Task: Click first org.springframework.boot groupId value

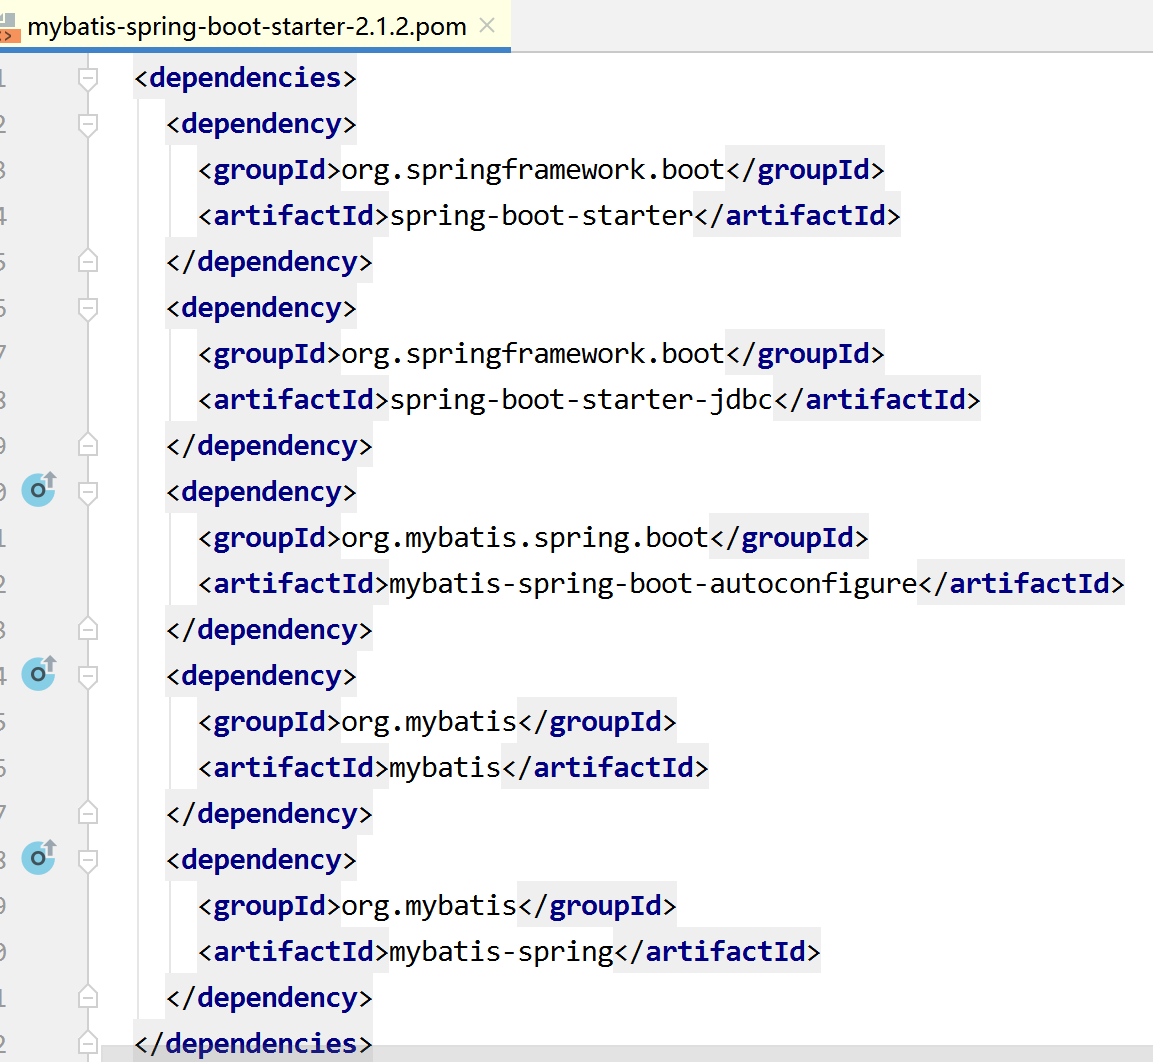Action: point(533,171)
